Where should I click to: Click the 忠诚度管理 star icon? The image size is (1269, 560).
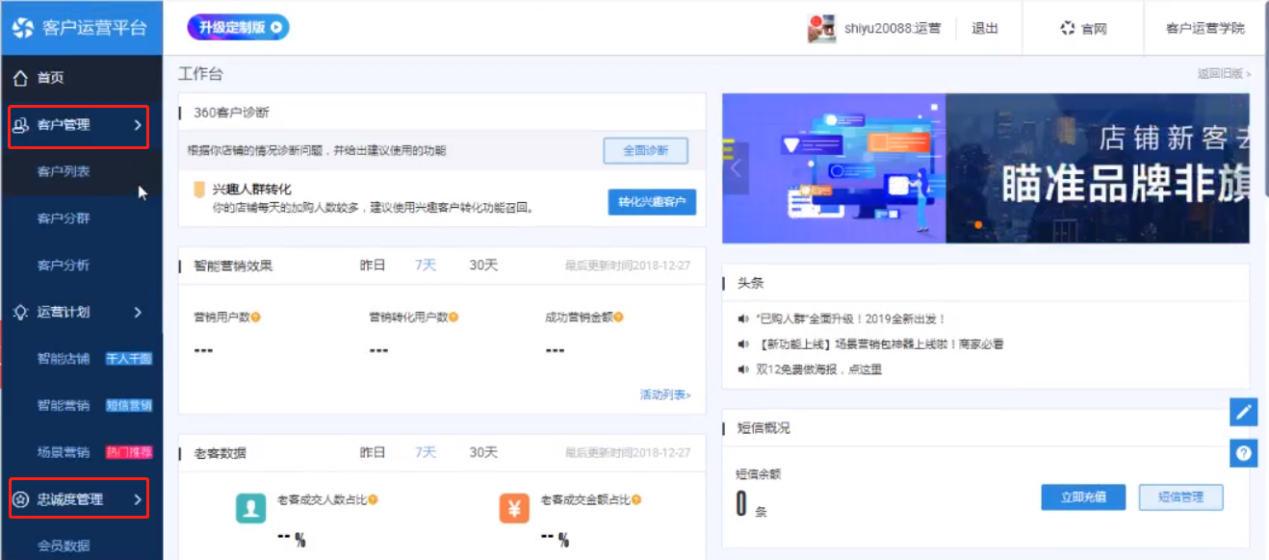click(x=20, y=499)
